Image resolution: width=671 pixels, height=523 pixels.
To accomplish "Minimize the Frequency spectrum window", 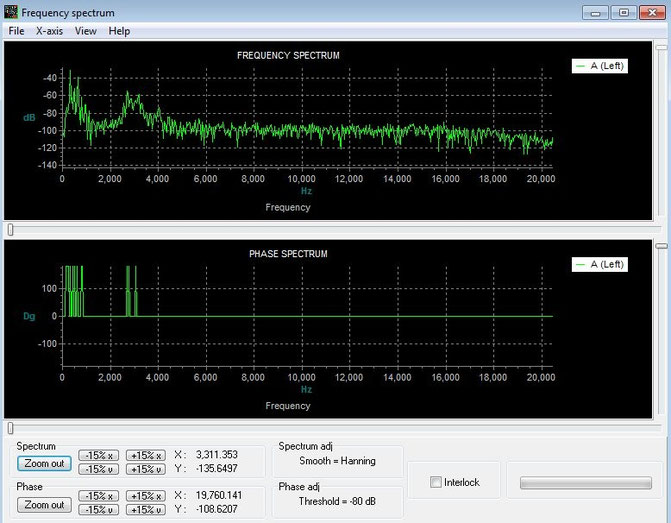I will click(595, 13).
